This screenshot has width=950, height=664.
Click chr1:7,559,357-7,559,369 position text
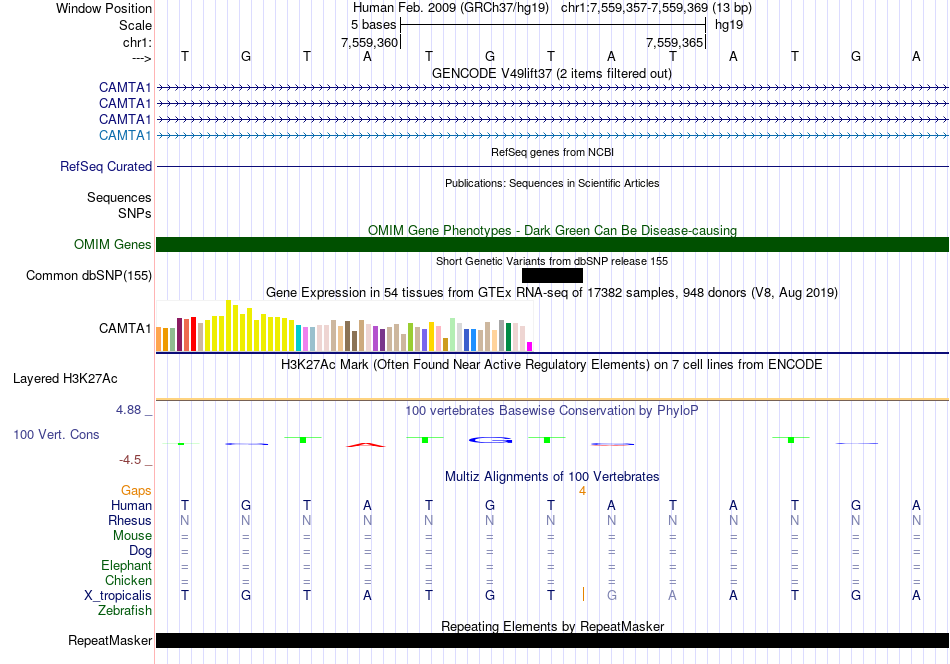(656, 8)
